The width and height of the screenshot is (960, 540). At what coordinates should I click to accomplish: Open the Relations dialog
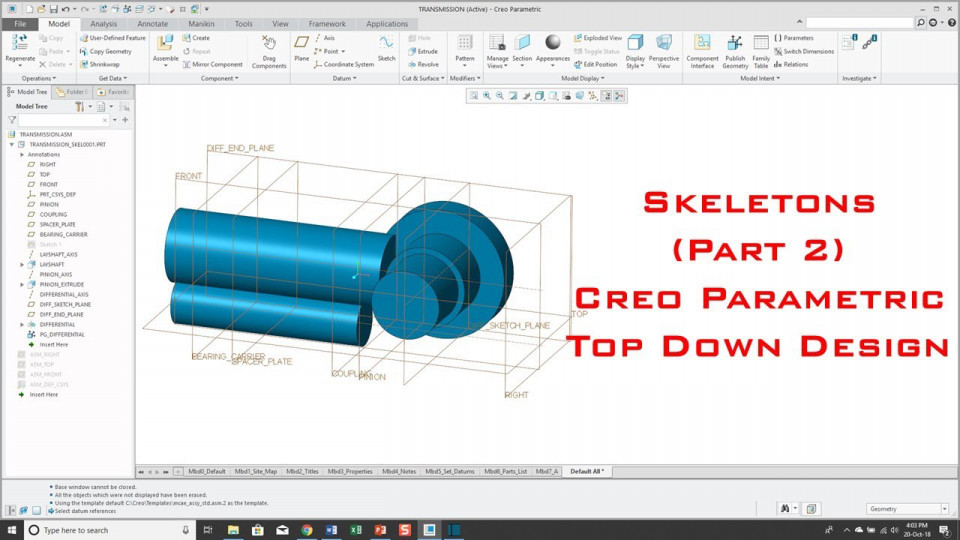(x=790, y=64)
